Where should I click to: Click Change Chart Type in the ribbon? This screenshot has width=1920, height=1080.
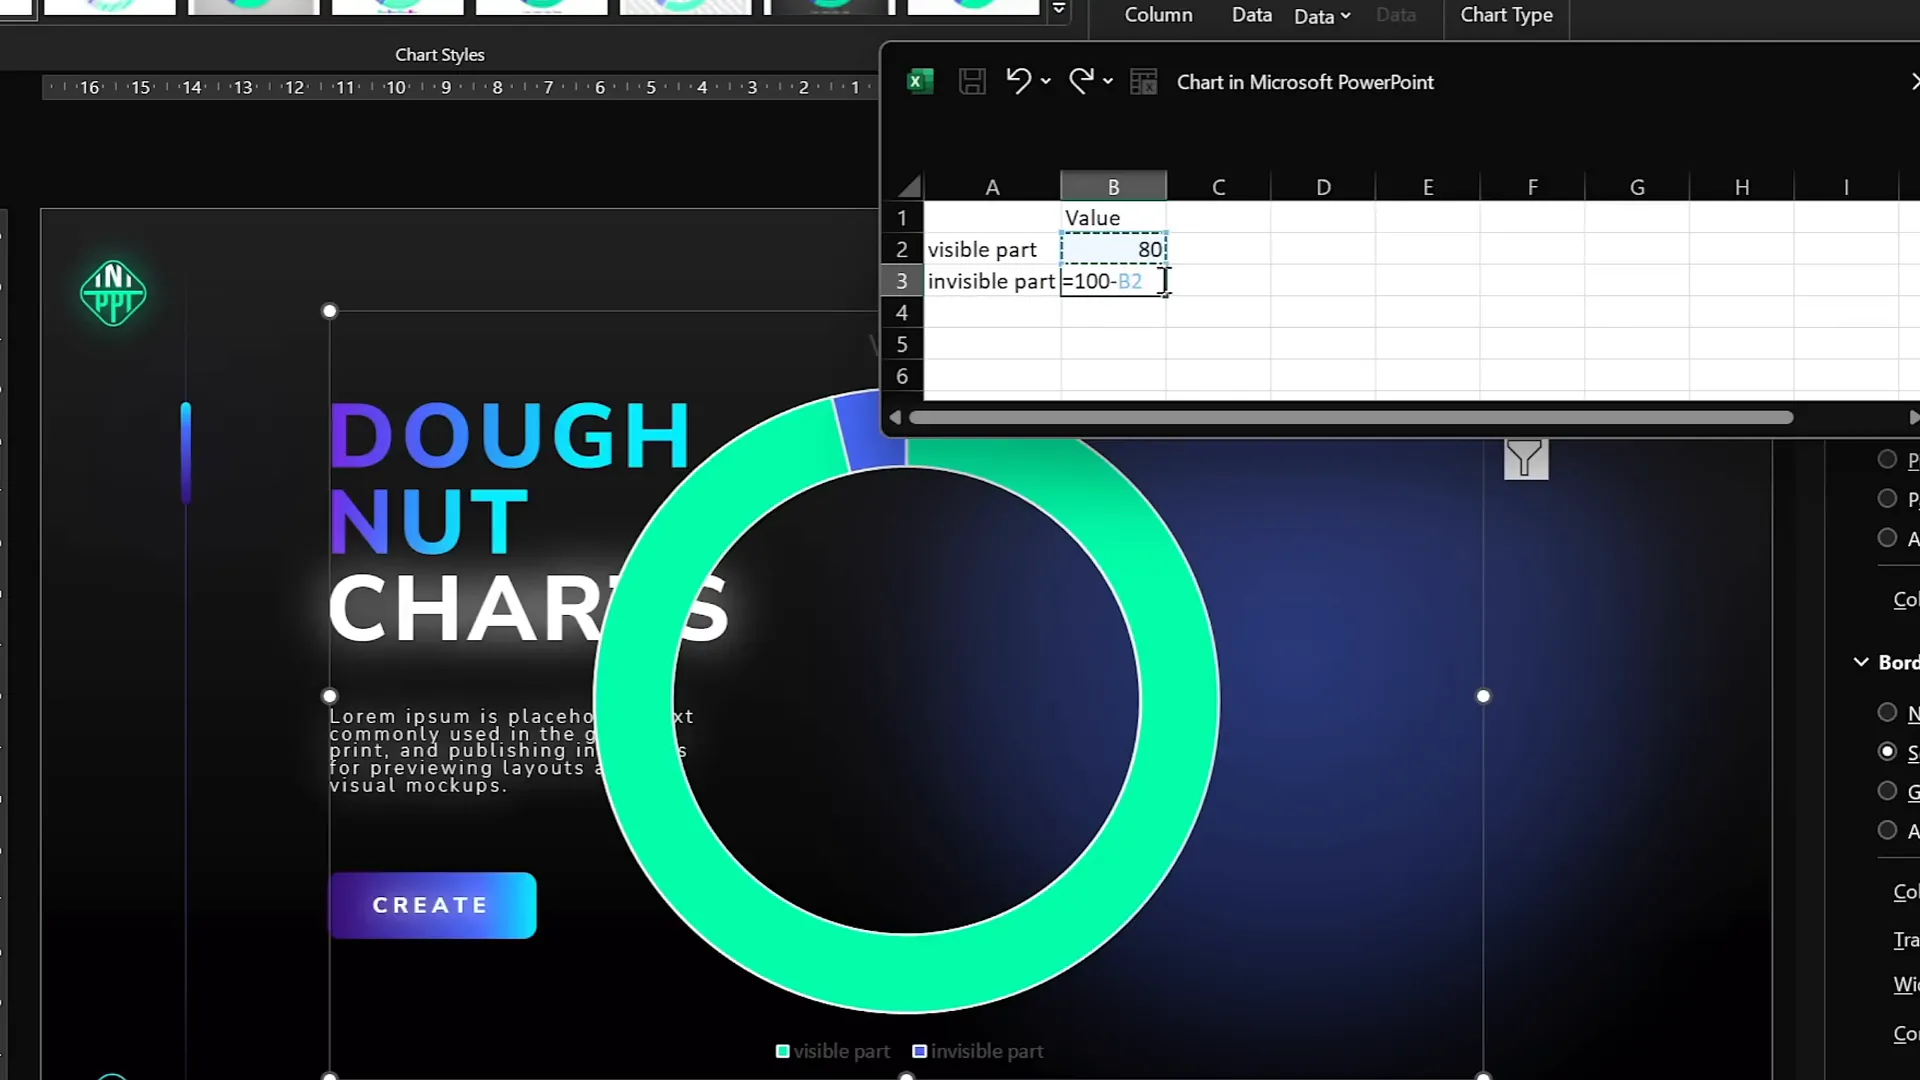tap(1506, 15)
